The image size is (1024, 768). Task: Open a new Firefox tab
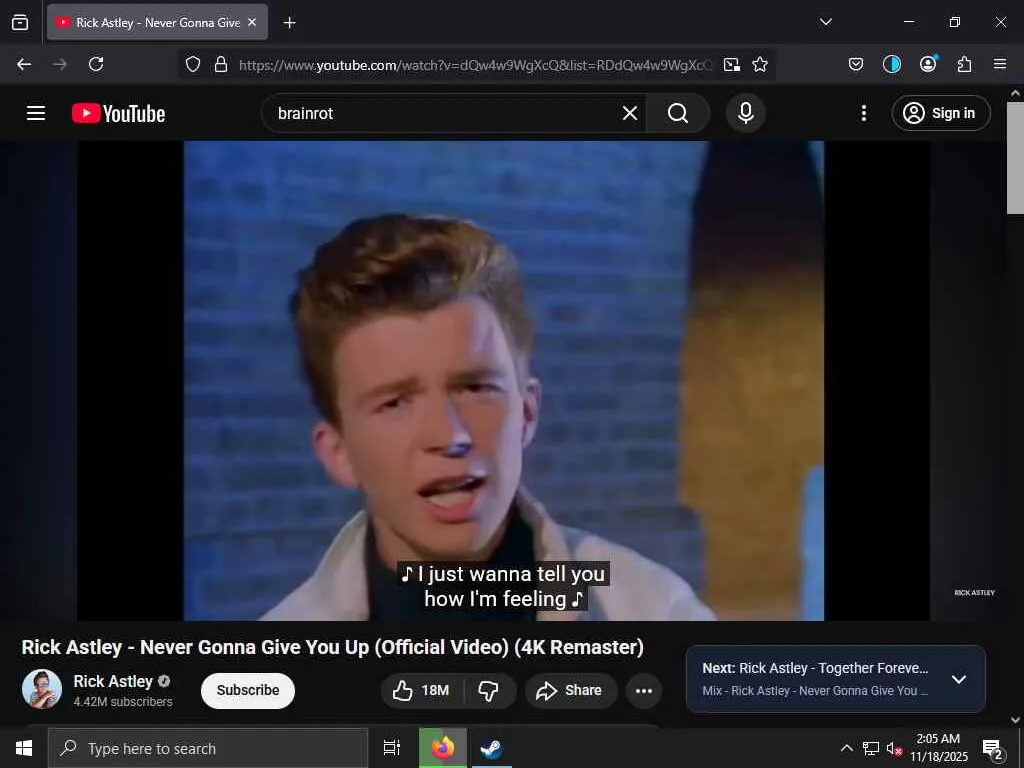(289, 23)
